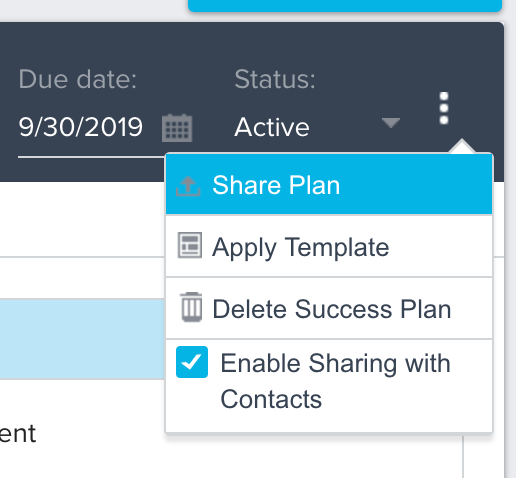Click the Share Plan upload icon
The height and width of the screenshot is (478, 516).
click(x=188, y=186)
